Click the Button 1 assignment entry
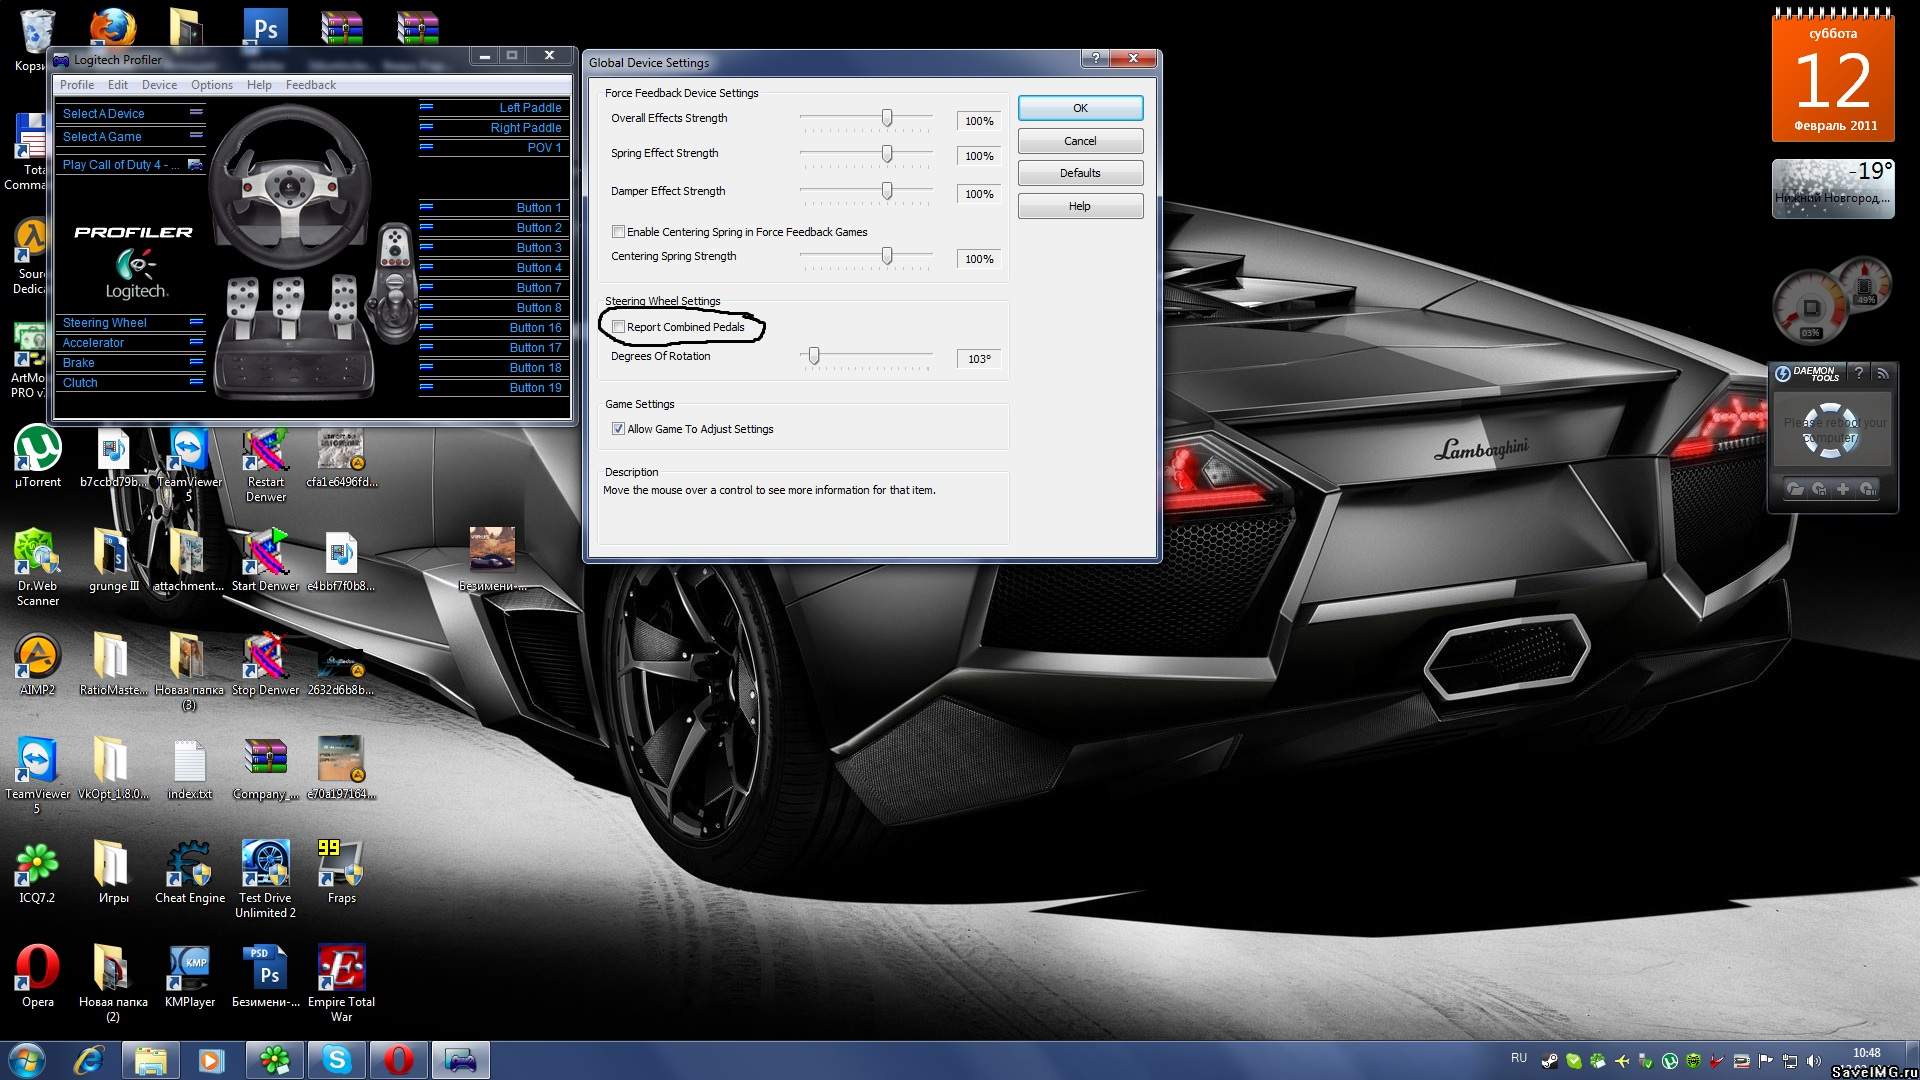Image resolution: width=1920 pixels, height=1080 pixels. [492, 207]
